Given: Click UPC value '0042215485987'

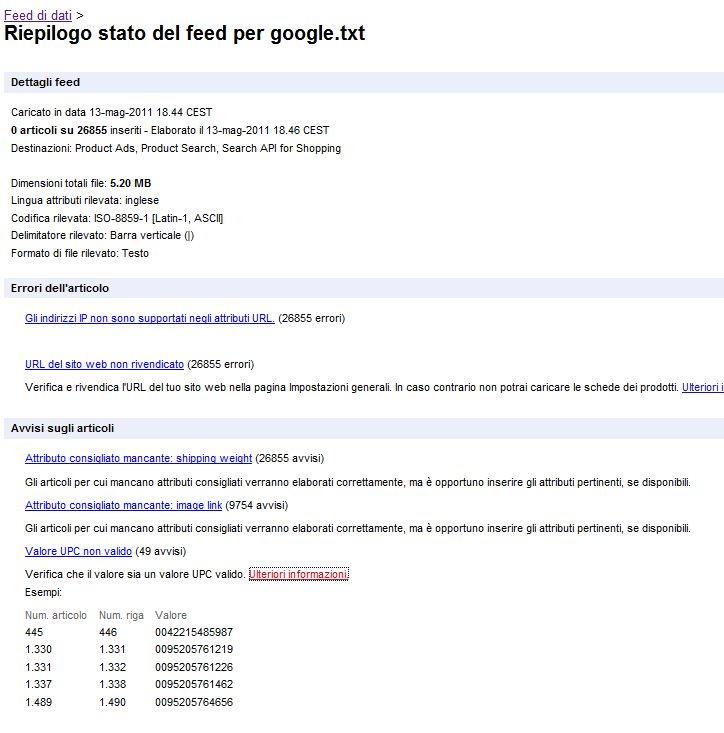Looking at the screenshot, I should point(194,632).
